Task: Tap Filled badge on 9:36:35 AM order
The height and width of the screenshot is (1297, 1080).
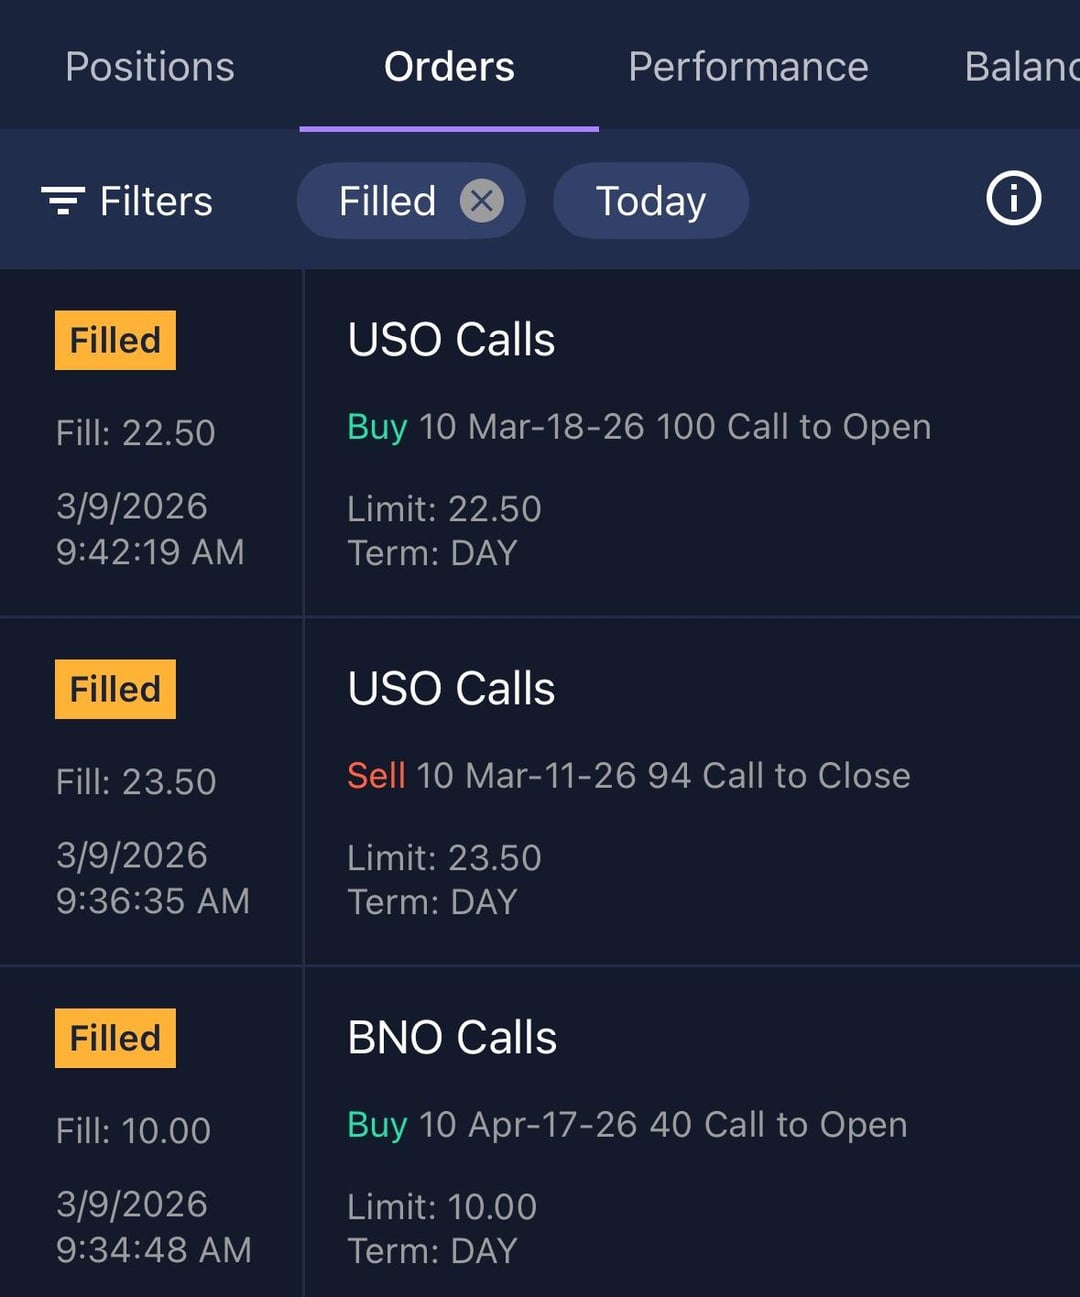Action: pos(115,689)
